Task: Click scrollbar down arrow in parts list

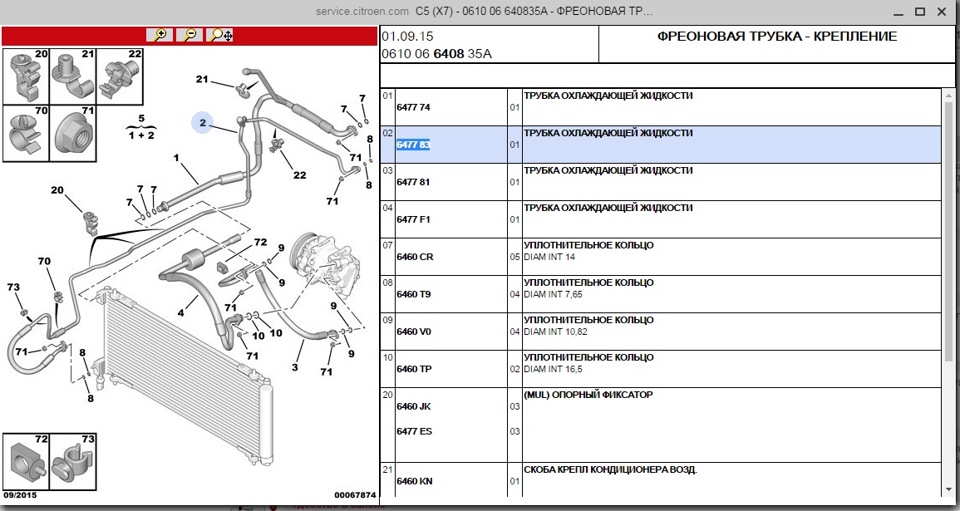Action: 949,490
